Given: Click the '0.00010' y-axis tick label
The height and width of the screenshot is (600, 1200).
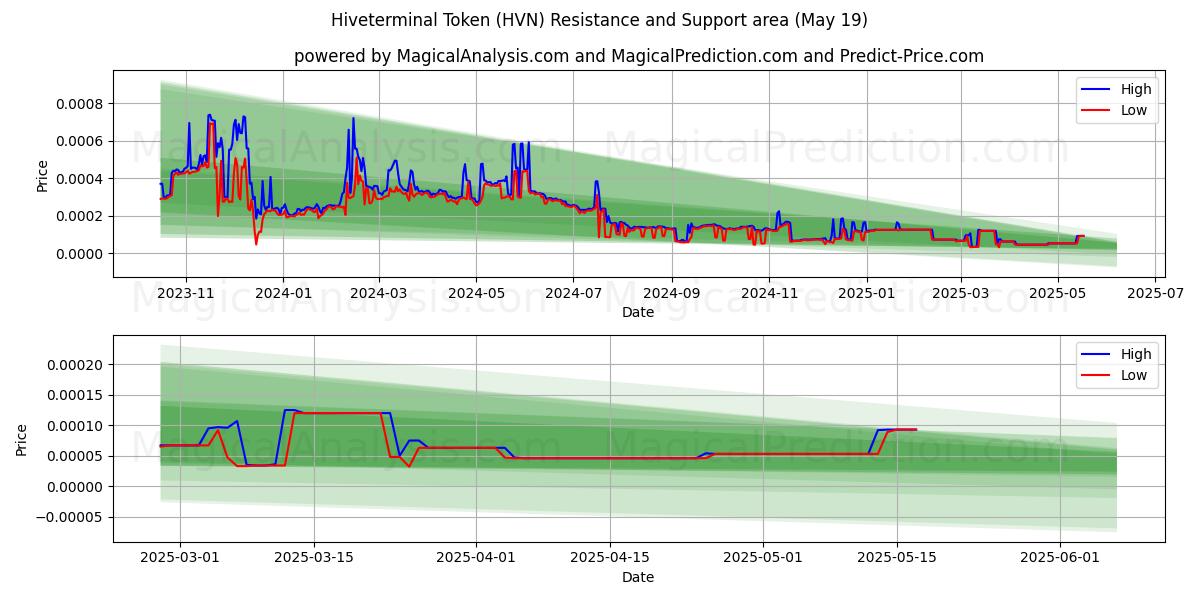Looking at the screenshot, I should (x=77, y=426).
